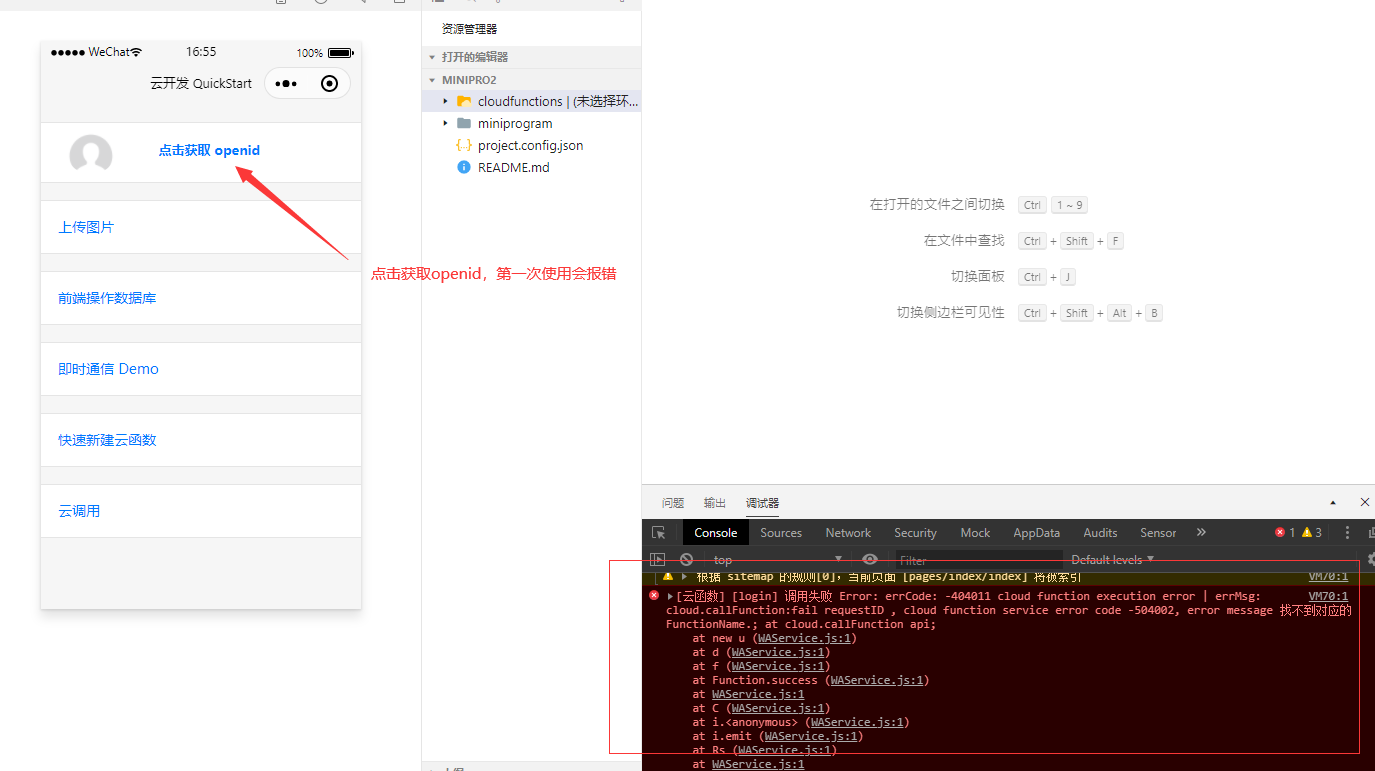1375x771 pixels.
Task: Open the 上传图片 entry
Action: 201,227
